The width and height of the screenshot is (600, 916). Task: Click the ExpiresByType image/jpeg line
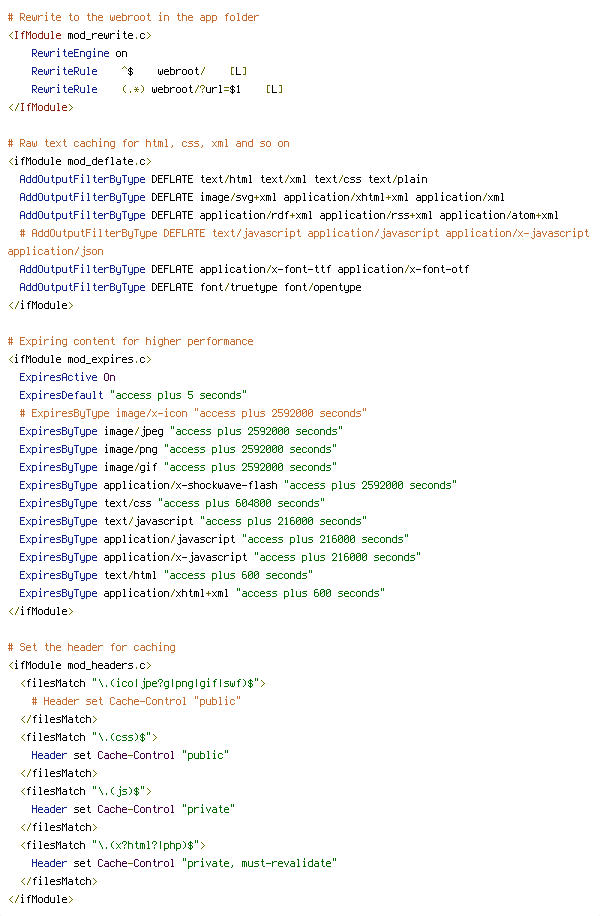click(x=181, y=431)
